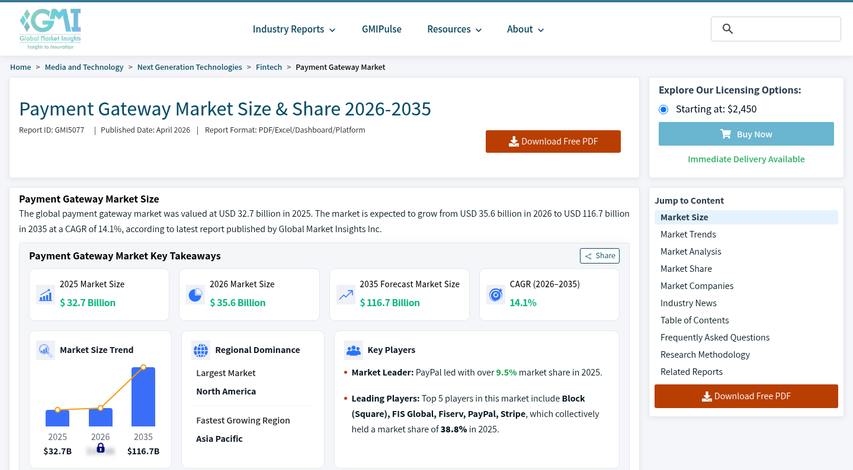This screenshot has width=853, height=470.
Task: Open Frequently Asked Questions link
Action: (715, 337)
